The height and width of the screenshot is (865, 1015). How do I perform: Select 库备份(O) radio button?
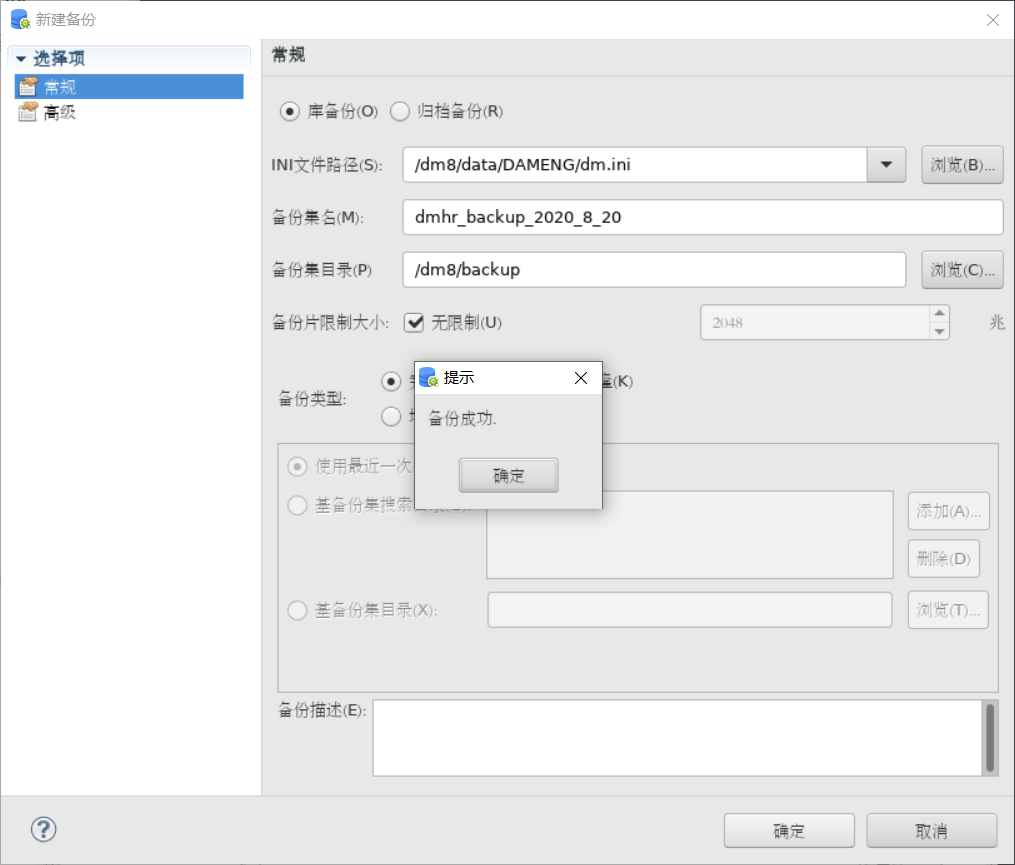[289, 111]
